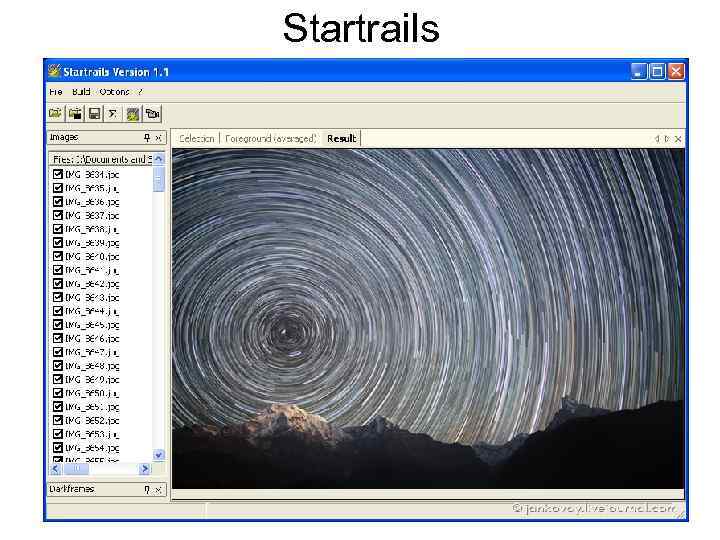Click the Open Darkframes toolbar icon

coord(75,113)
